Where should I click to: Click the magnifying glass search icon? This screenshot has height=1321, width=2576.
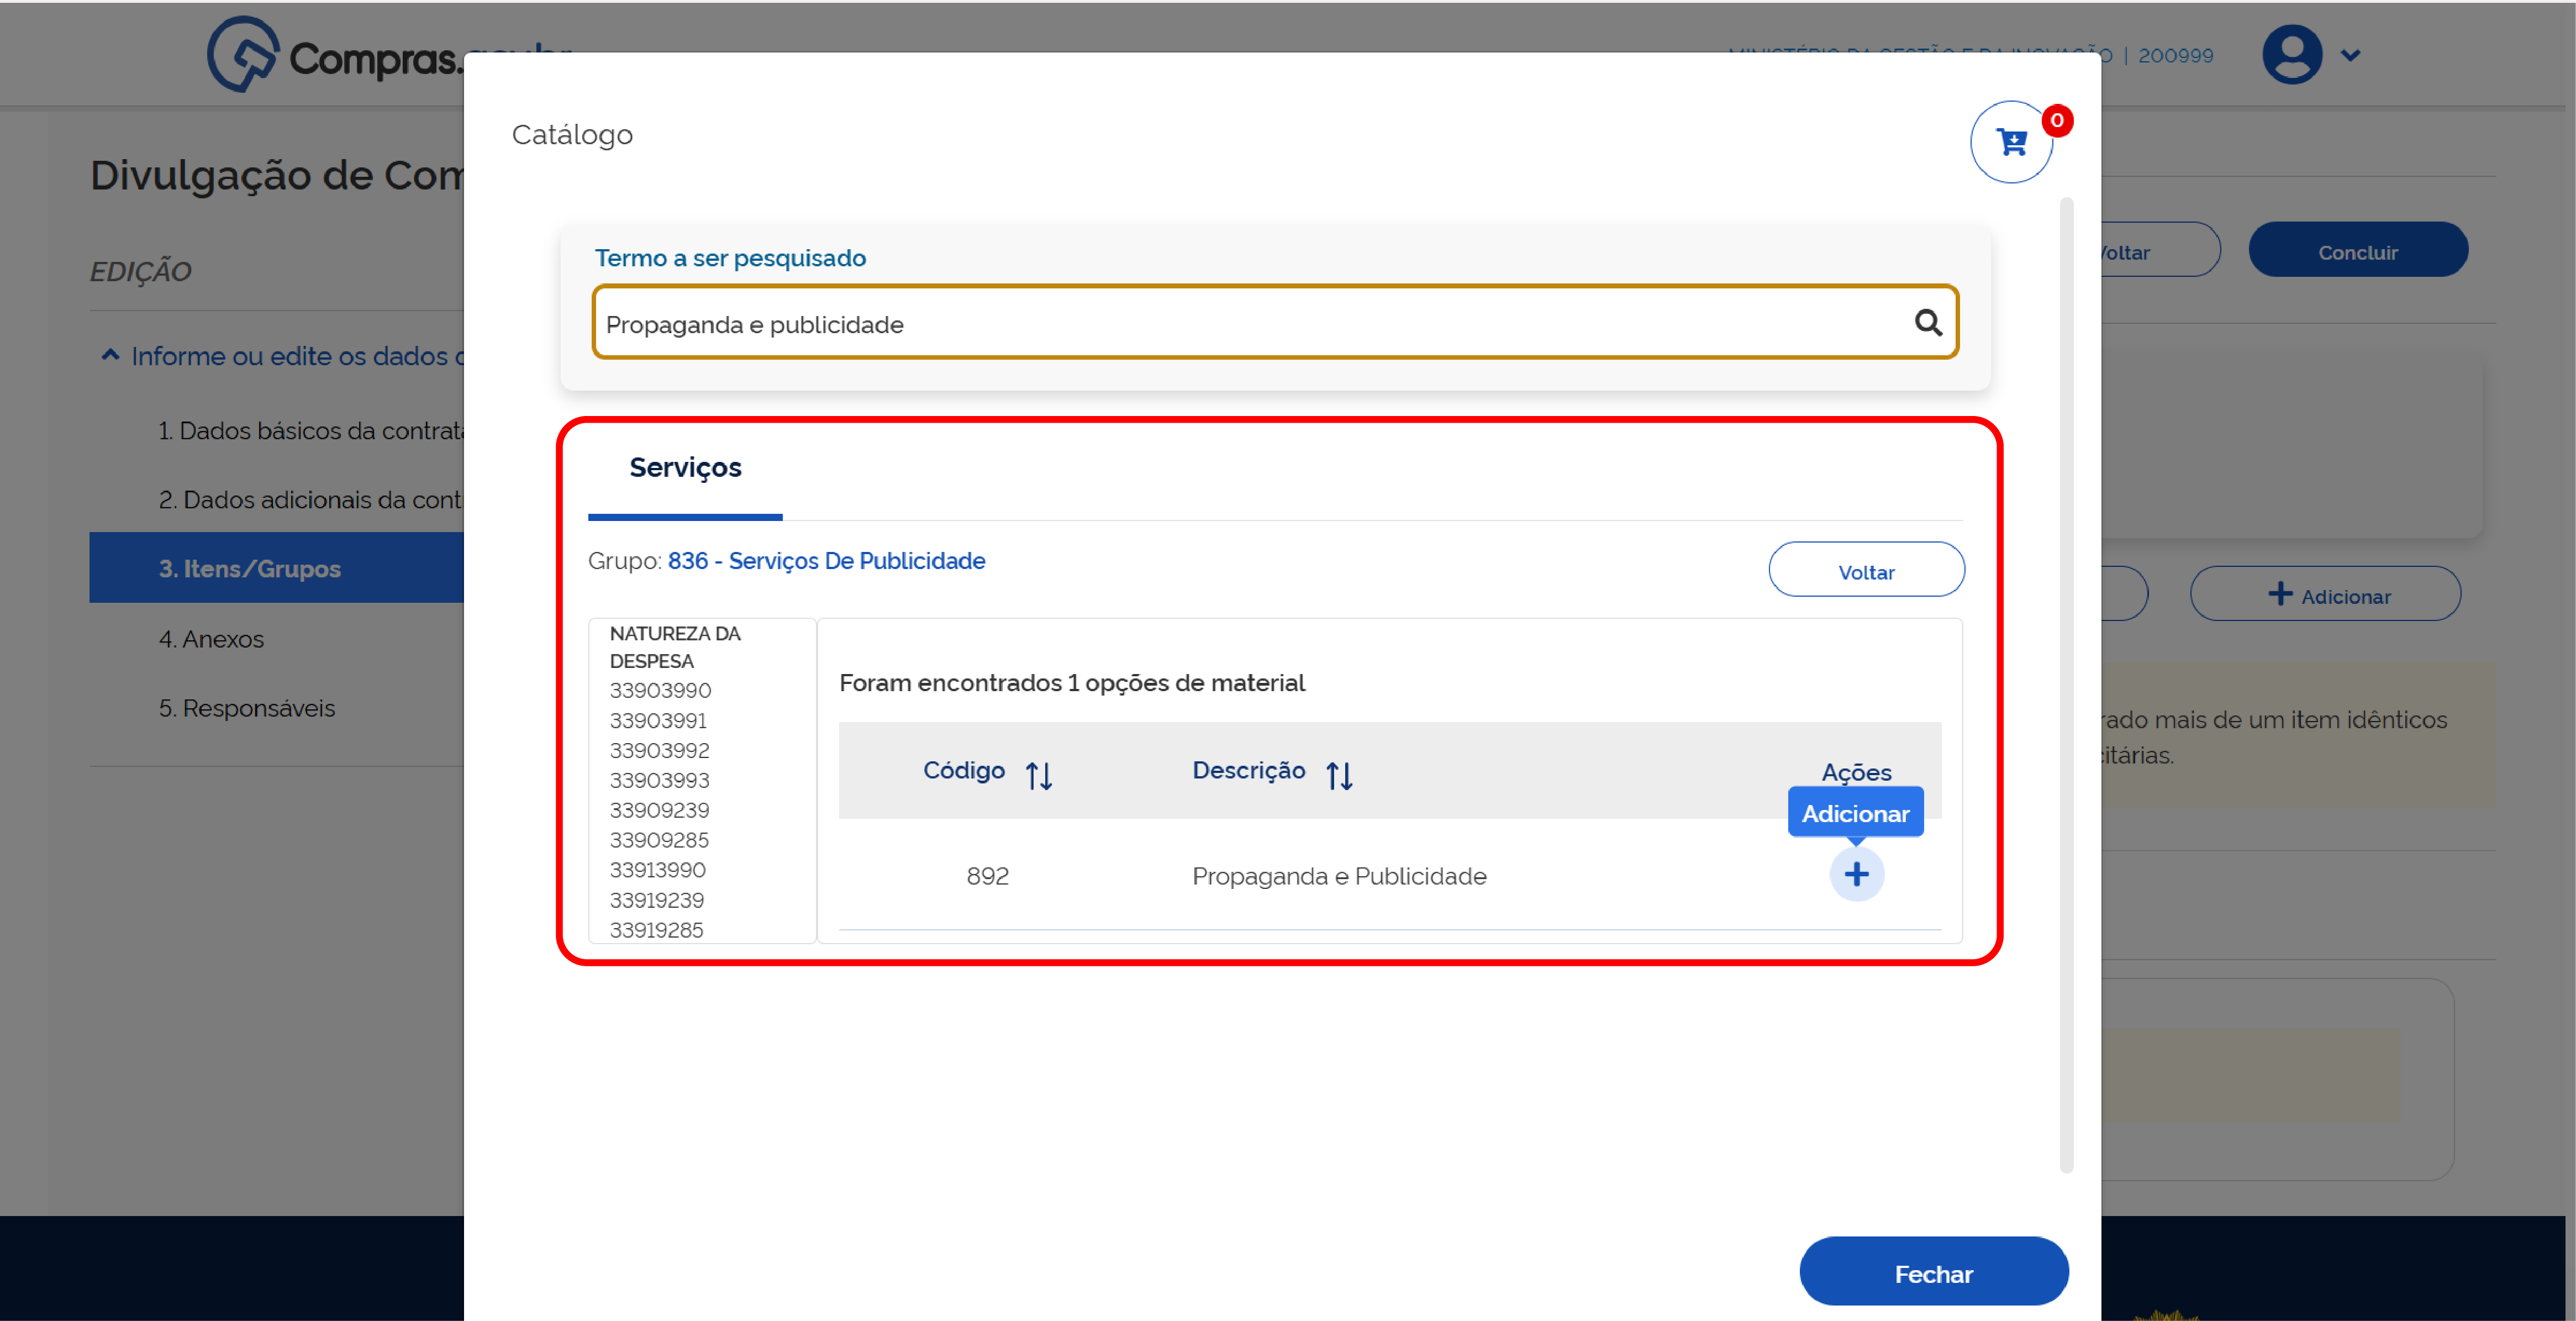[1928, 322]
